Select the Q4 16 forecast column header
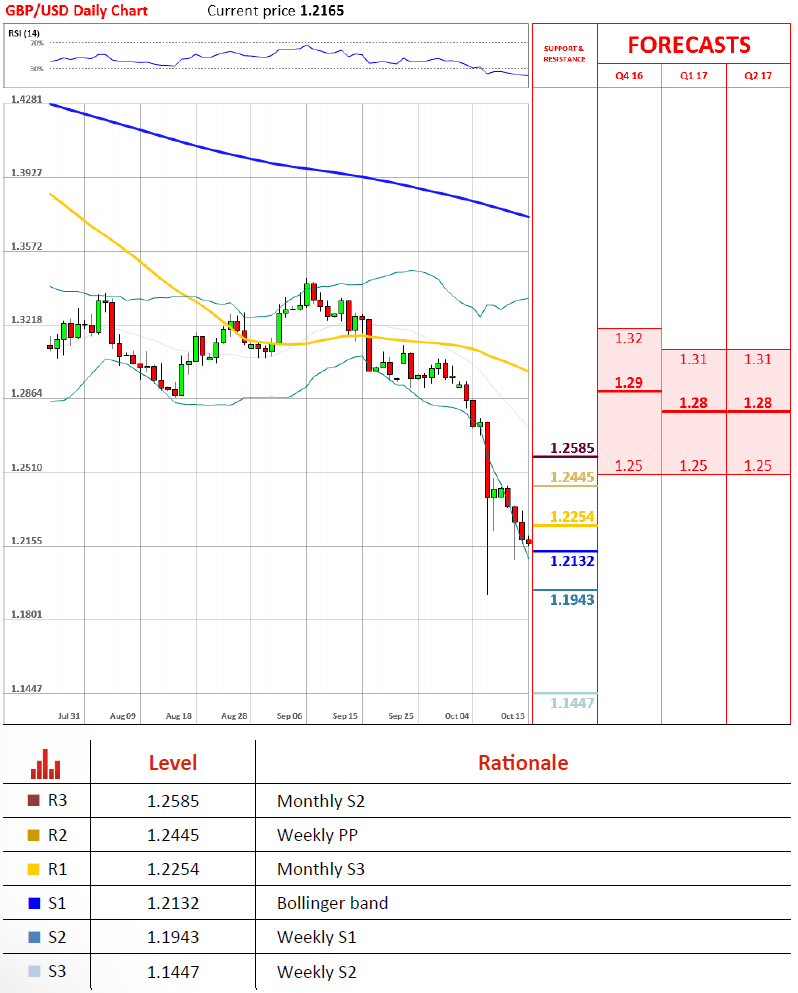The height and width of the screenshot is (993, 798). (x=629, y=75)
